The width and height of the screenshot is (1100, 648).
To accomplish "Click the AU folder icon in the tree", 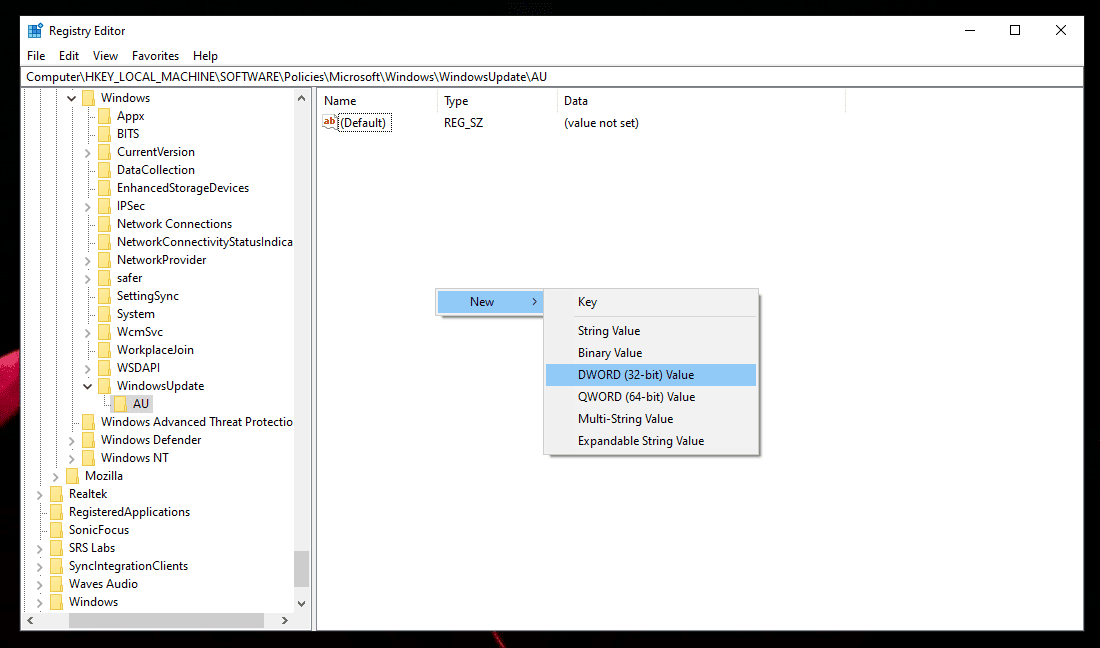I will coord(120,404).
